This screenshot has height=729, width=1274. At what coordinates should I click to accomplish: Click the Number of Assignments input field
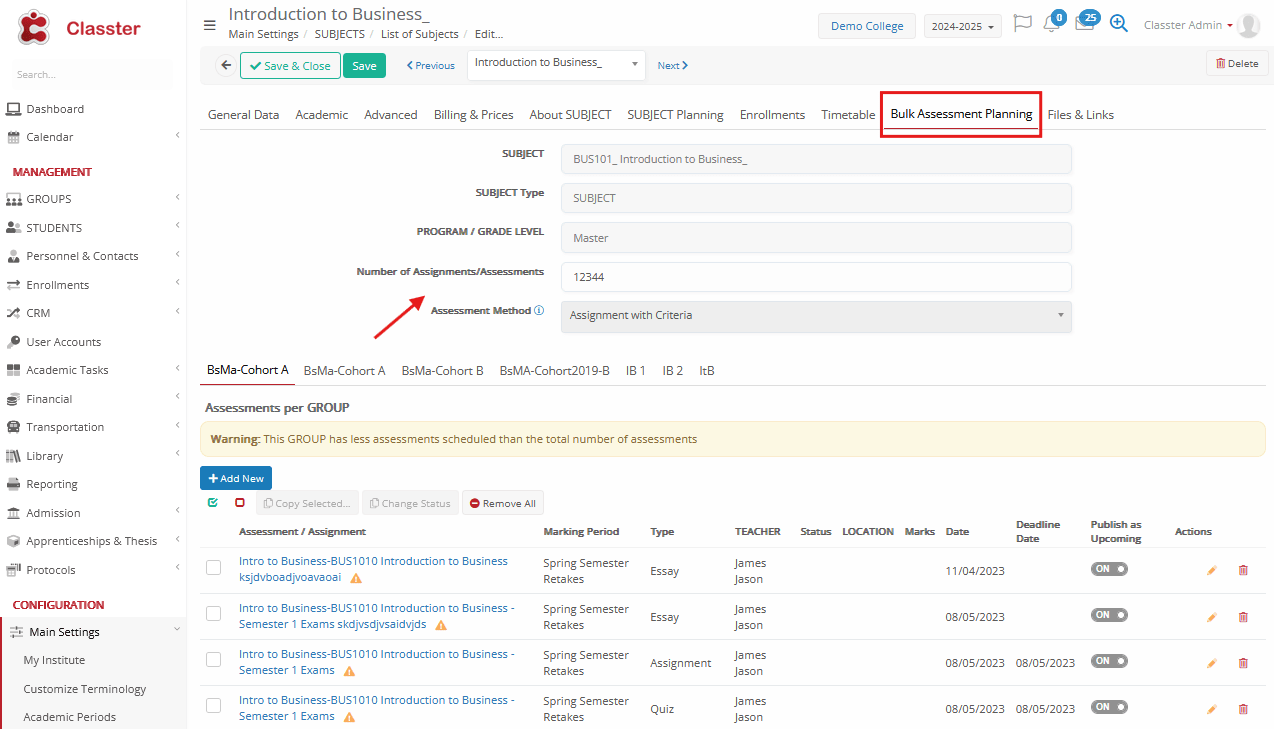click(815, 277)
